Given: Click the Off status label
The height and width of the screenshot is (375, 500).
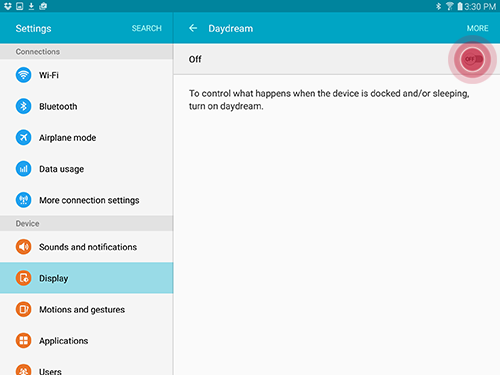Looking at the screenshot, I should (x=195, y=59).
